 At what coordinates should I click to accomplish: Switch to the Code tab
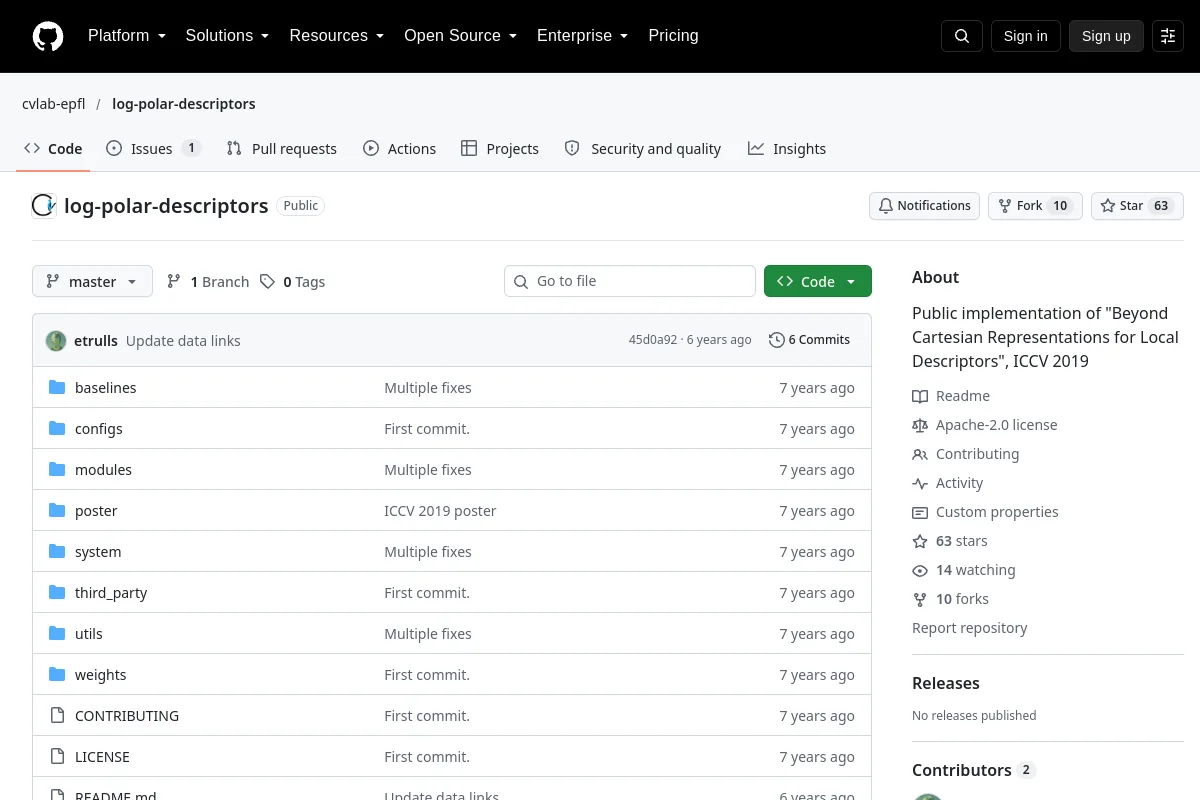[53, 149]
